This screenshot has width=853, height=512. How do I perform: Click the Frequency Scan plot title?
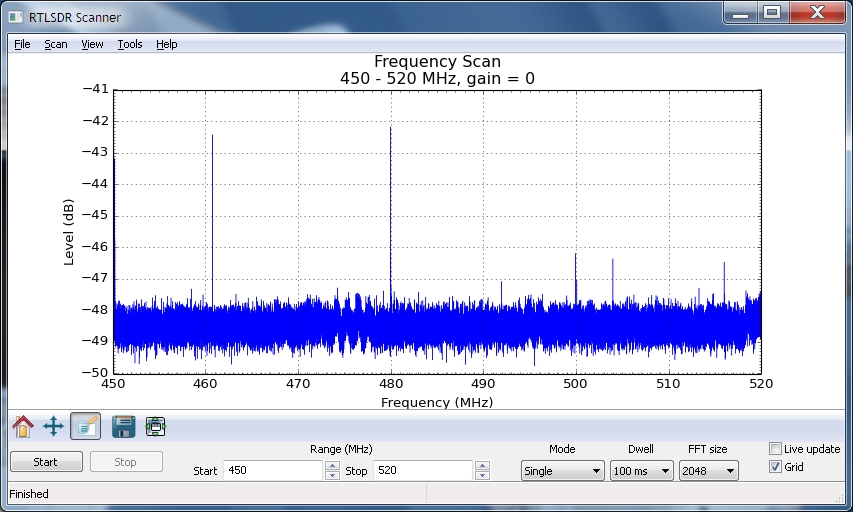[x=437, y=61]
